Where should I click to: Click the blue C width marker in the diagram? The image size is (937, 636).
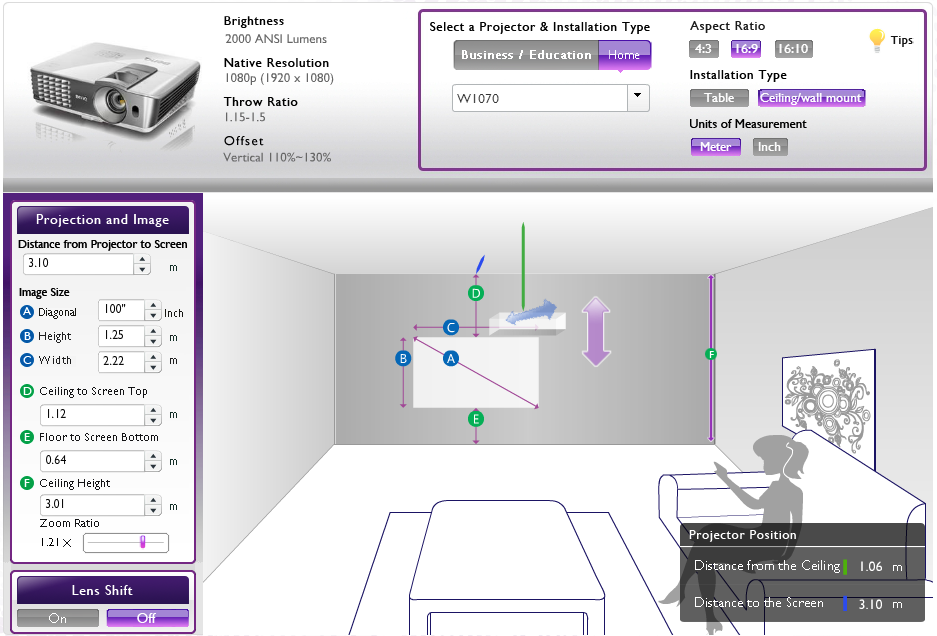click(451, 327)
